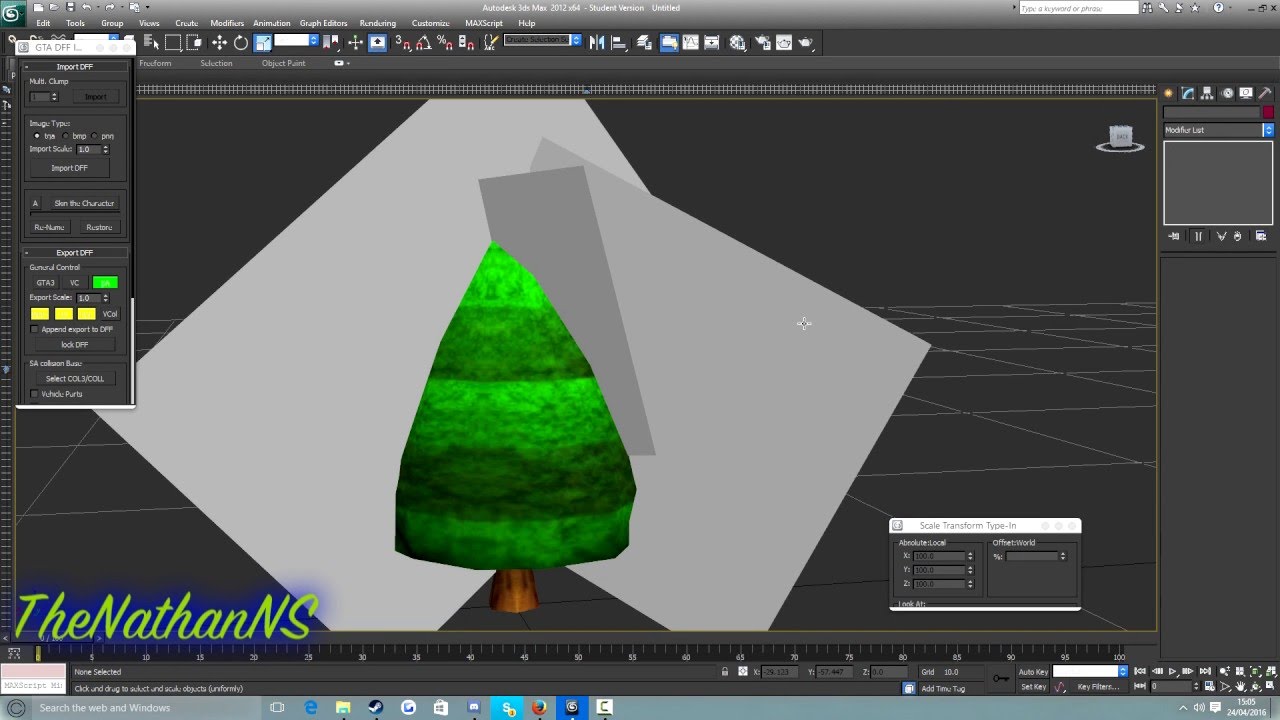
Task: Open the Select by Name dialog
Action: click(152, 43)
